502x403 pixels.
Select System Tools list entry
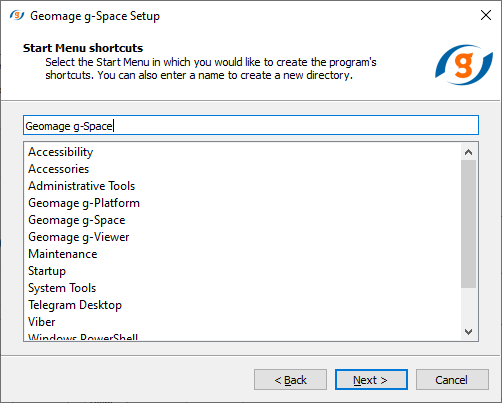pos(62,288)
